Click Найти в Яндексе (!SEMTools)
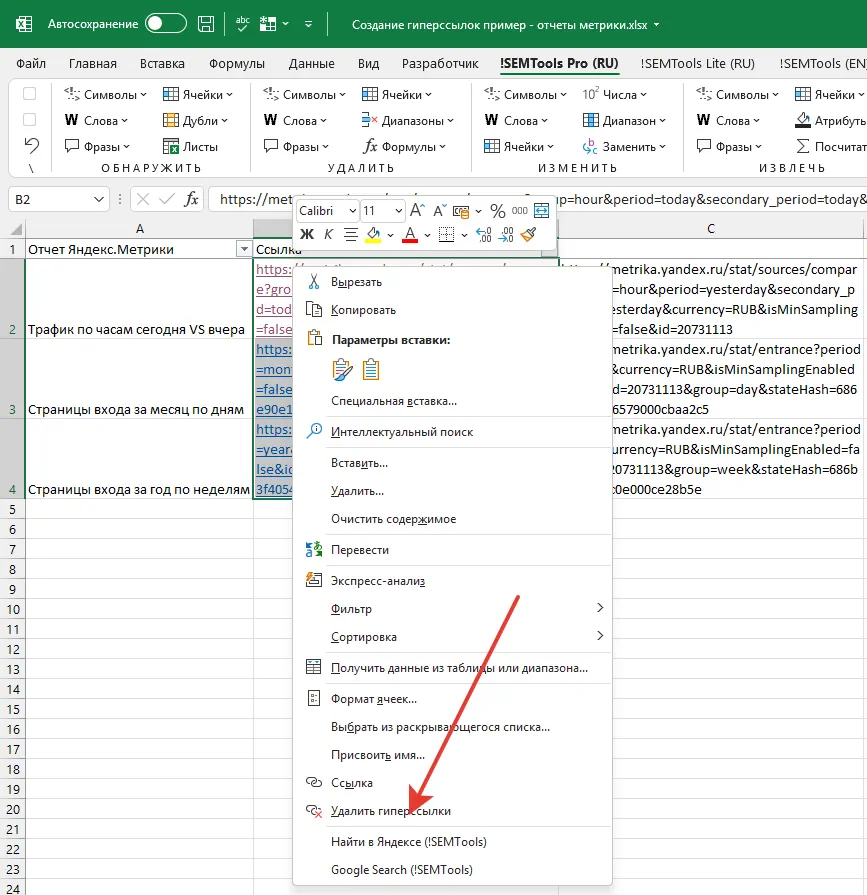Viewport: 867px width, 895px height. point(452,842)
